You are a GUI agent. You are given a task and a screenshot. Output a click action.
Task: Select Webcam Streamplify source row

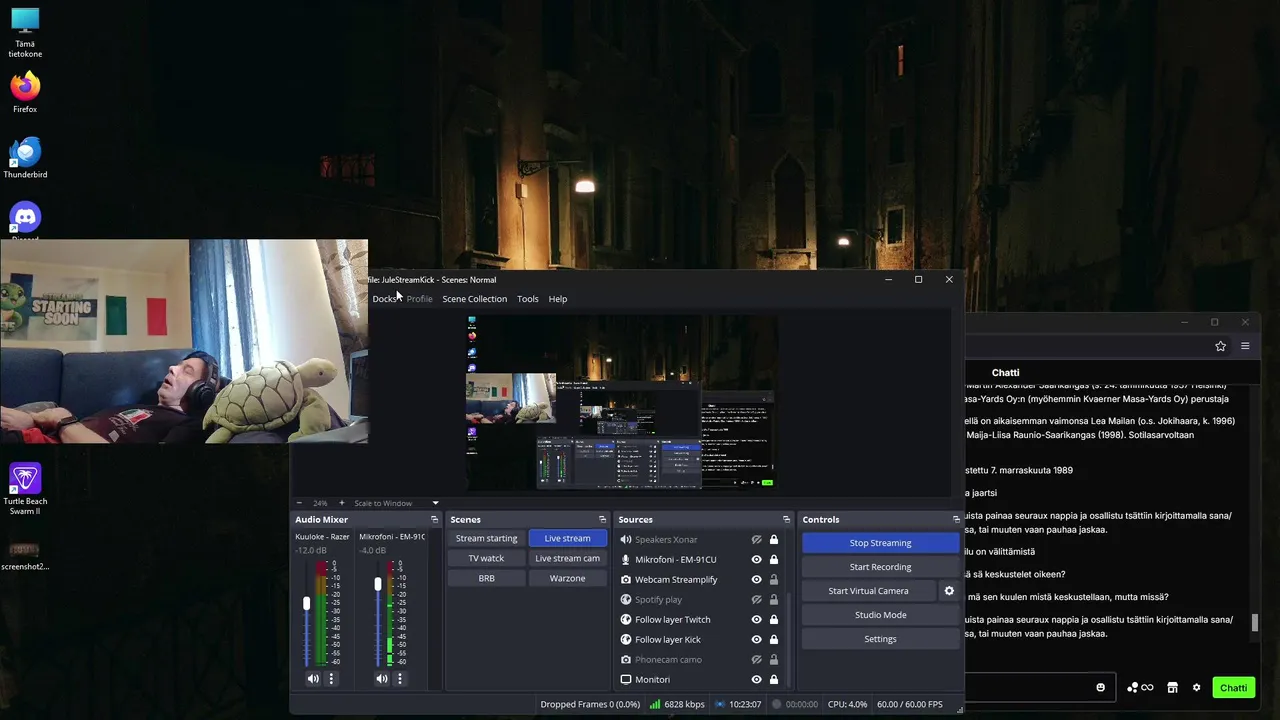(700, 580)
